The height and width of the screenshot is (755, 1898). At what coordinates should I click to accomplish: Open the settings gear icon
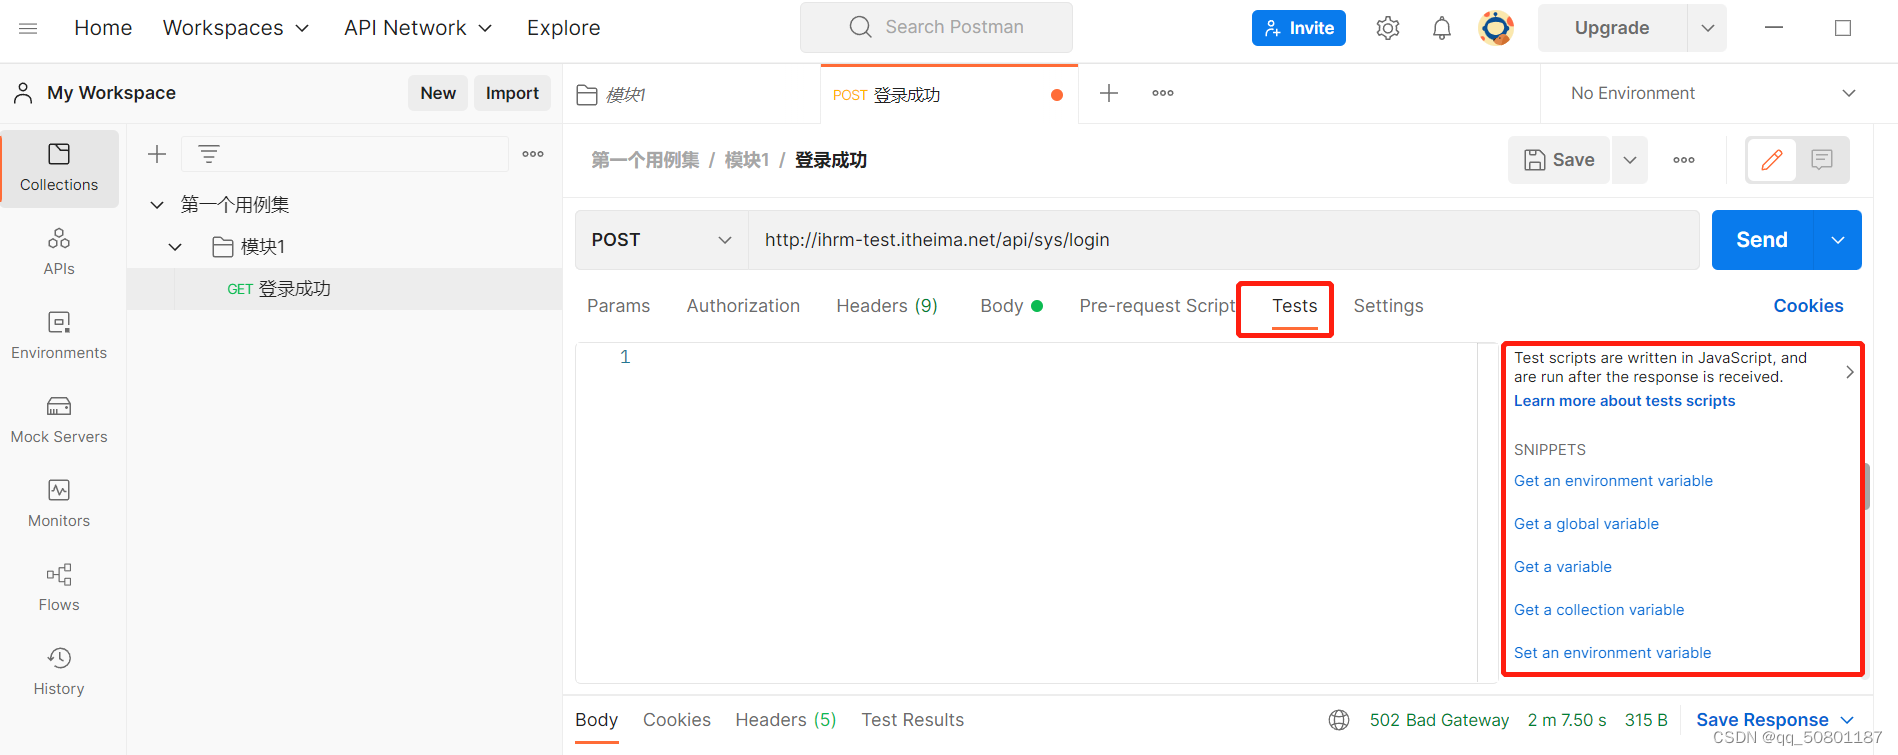tap(1388, 28)
